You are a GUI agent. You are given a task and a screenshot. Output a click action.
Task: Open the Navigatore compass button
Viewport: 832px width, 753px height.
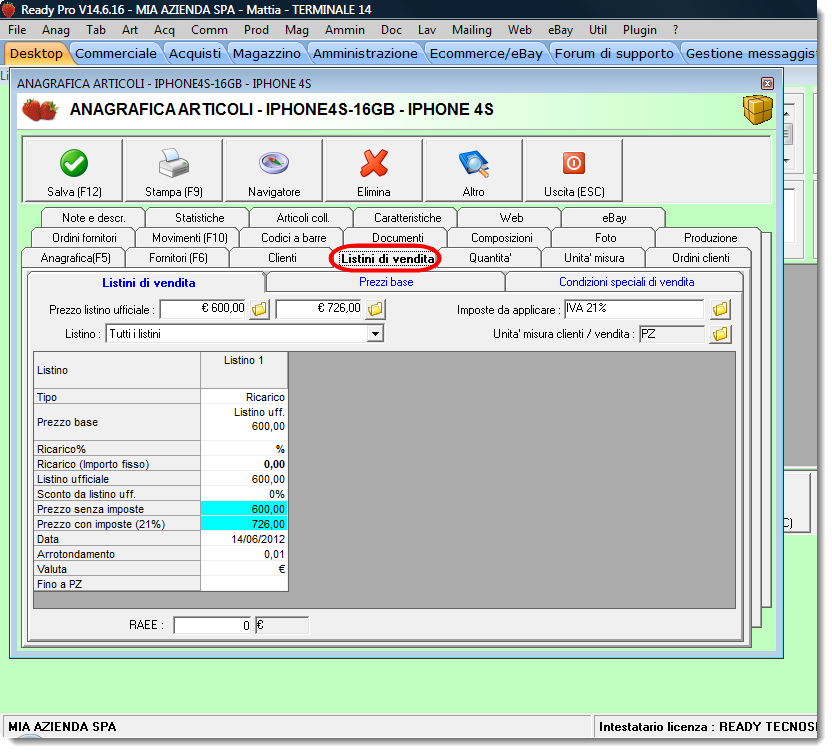point(274,170)
